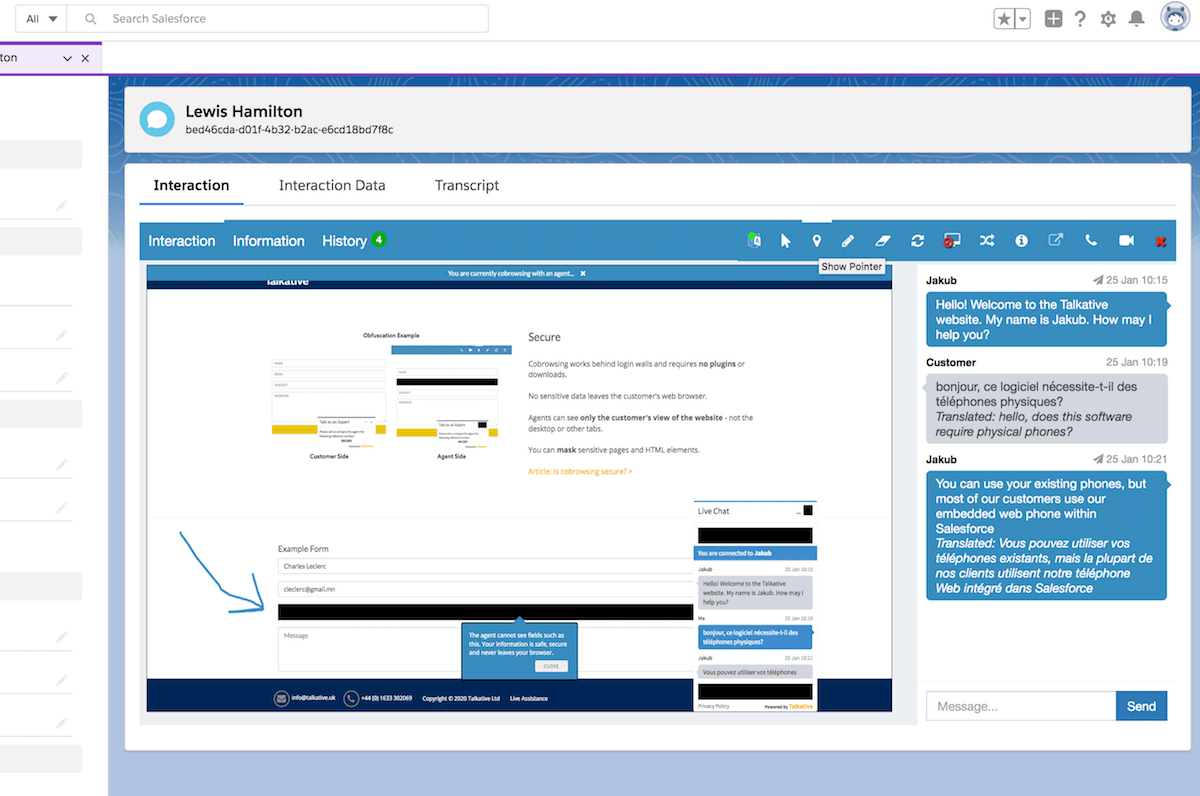Toggle the chat translation icon
This screenshot has width=1200, height=796.
tap(754, 240)
